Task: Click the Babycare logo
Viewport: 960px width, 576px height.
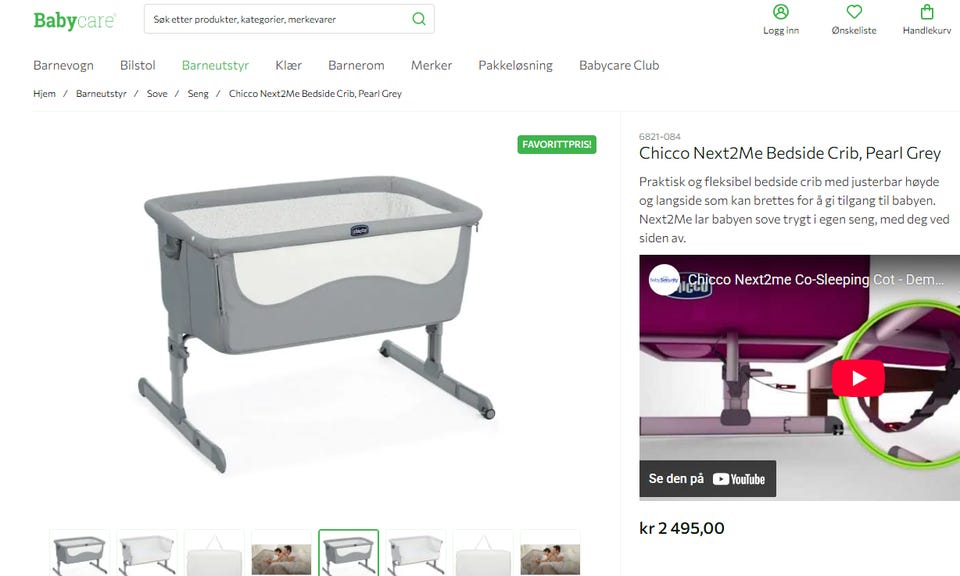Action: [74, 20]
